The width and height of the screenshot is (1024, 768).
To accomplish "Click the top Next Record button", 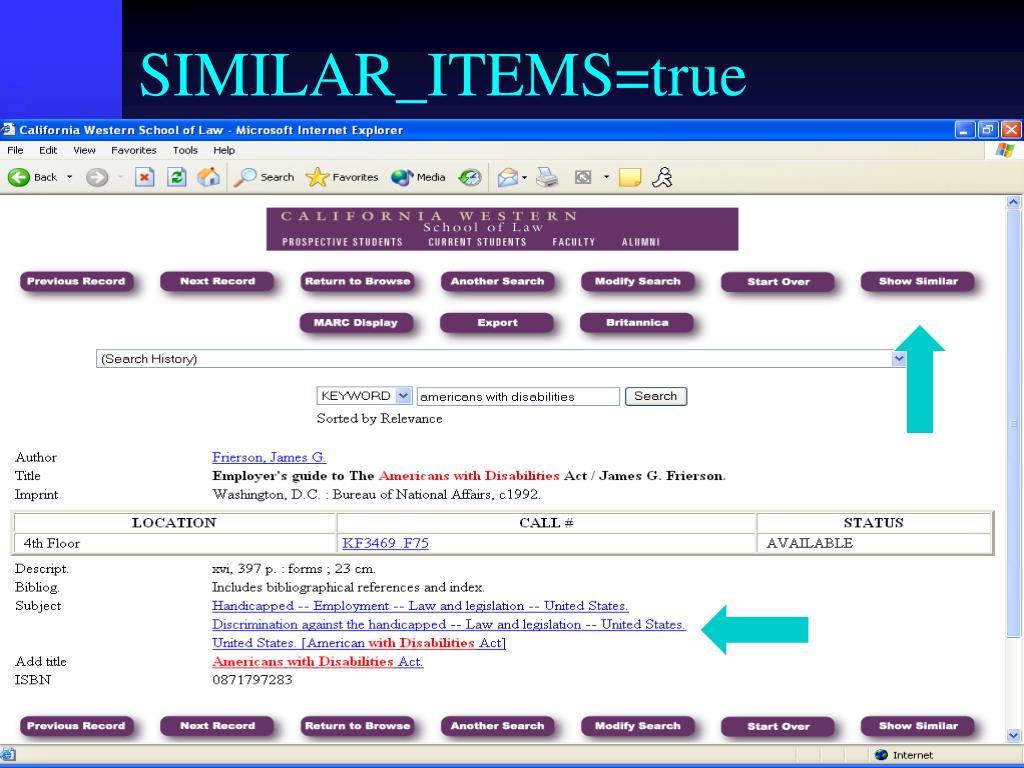I will tap(217, 281).
